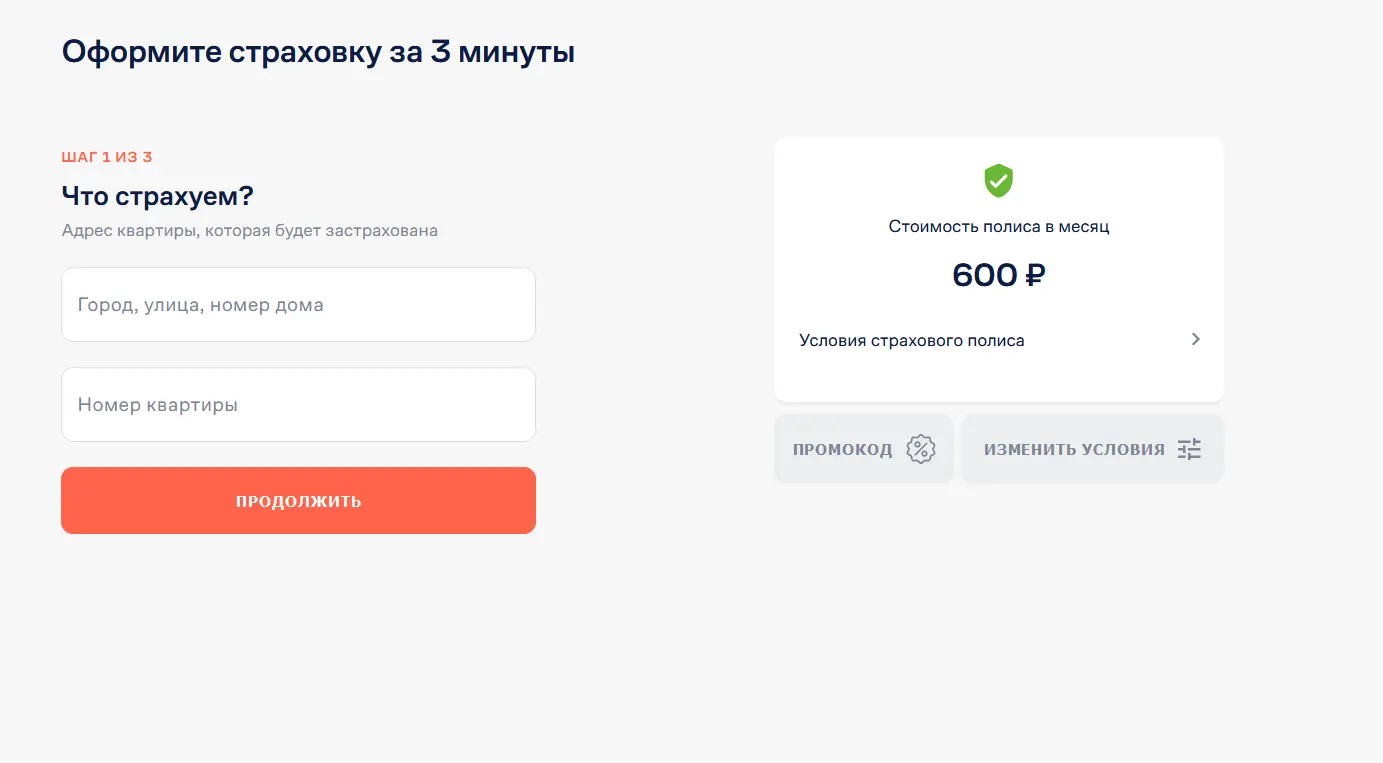The image size is (1383, 763).
Task: Click the white policy cost card background
Action: 998,269
